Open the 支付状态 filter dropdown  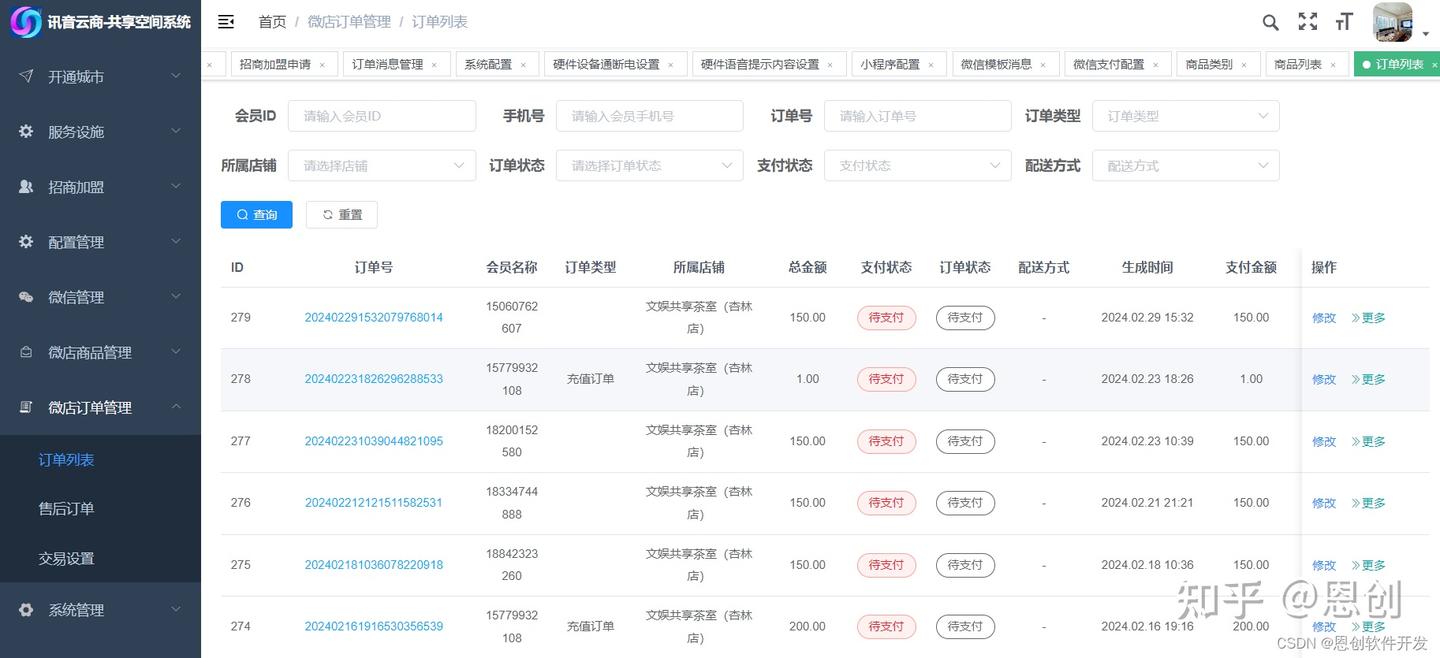tap(917, 166)
